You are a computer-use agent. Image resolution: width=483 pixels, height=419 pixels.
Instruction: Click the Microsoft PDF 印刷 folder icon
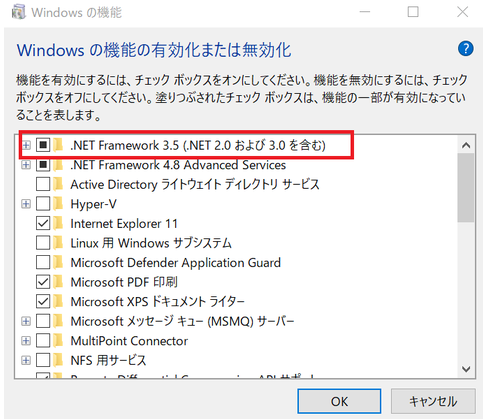(x=58, y=282)
